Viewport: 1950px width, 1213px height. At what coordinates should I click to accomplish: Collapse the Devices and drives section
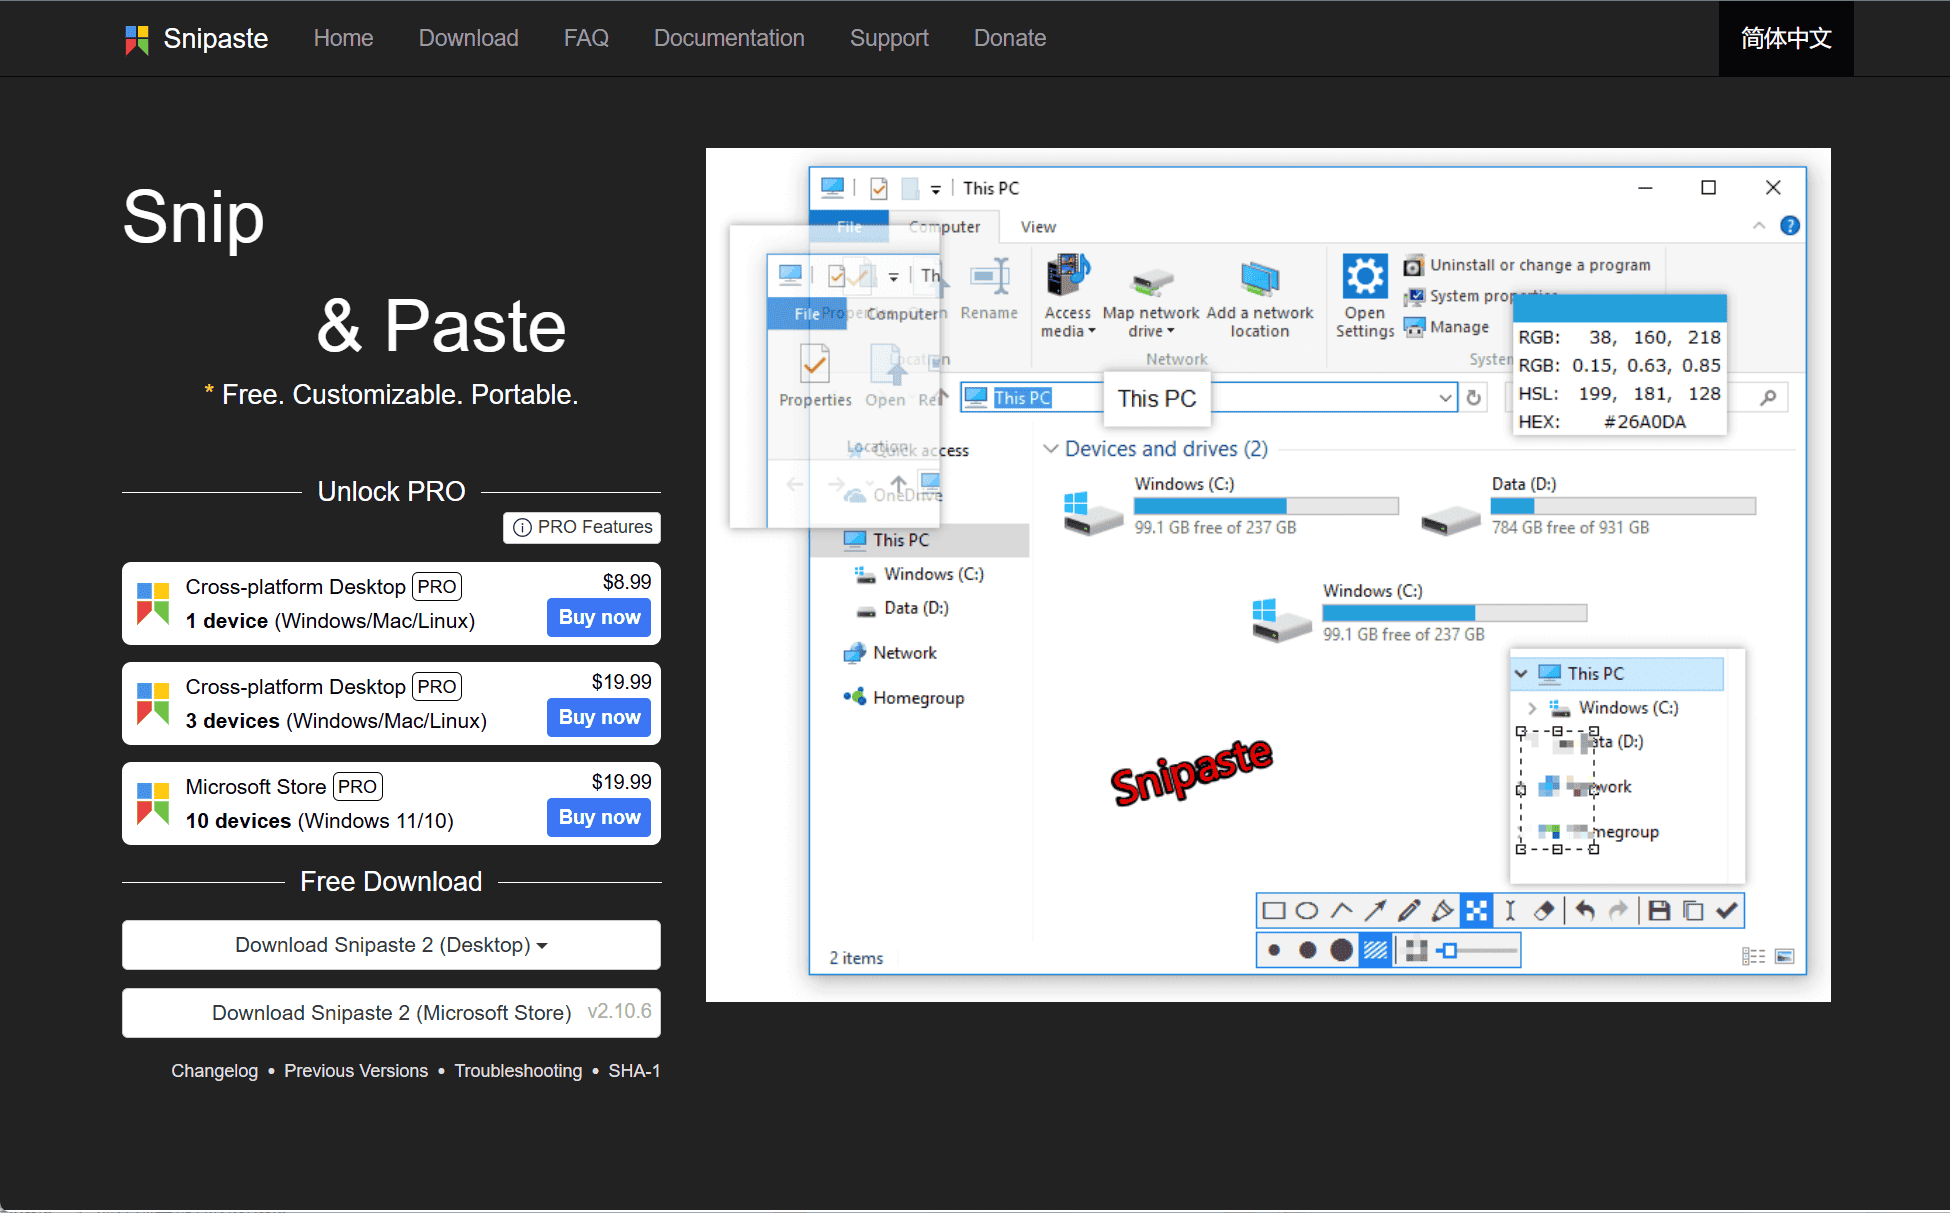(x=1050, y=449)
